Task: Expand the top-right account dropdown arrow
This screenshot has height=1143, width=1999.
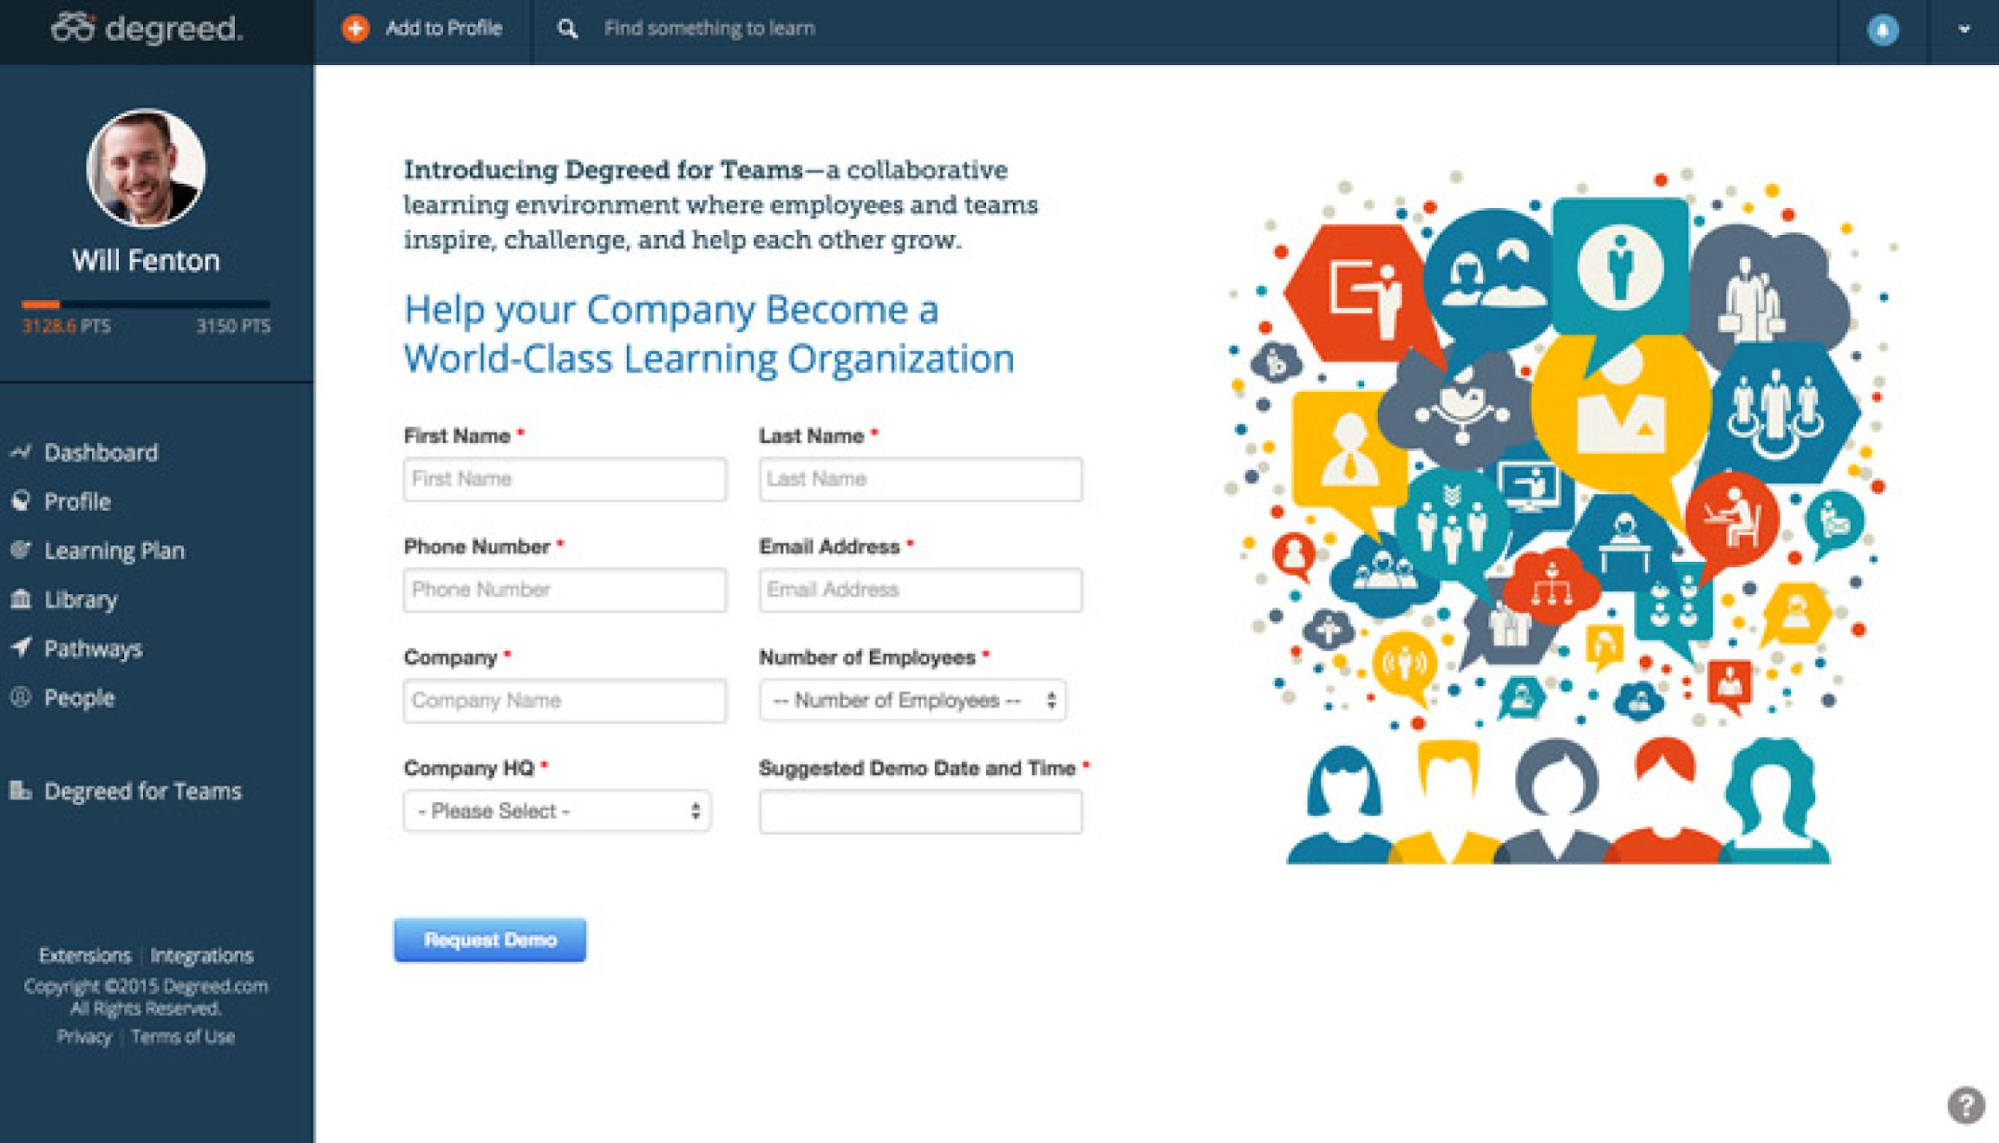Action: coord(1964,29)
